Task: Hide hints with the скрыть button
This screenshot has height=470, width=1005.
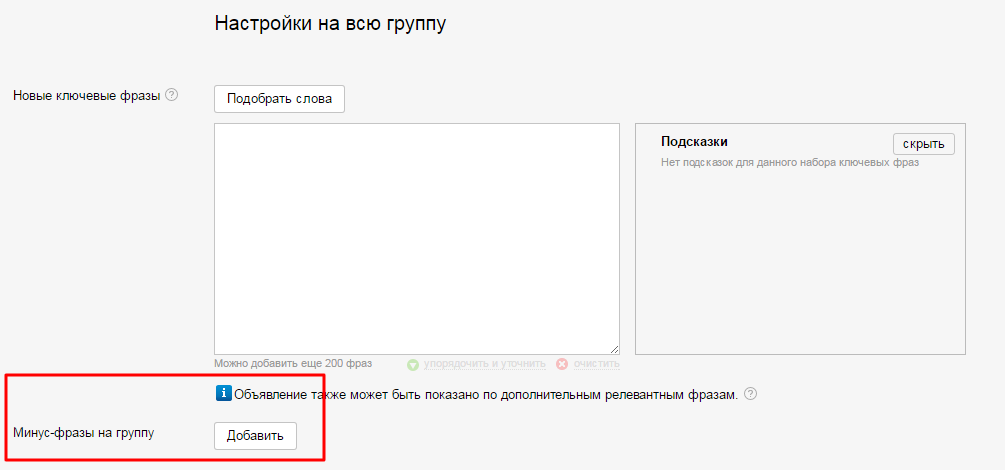Action: (x=923, y=144)
